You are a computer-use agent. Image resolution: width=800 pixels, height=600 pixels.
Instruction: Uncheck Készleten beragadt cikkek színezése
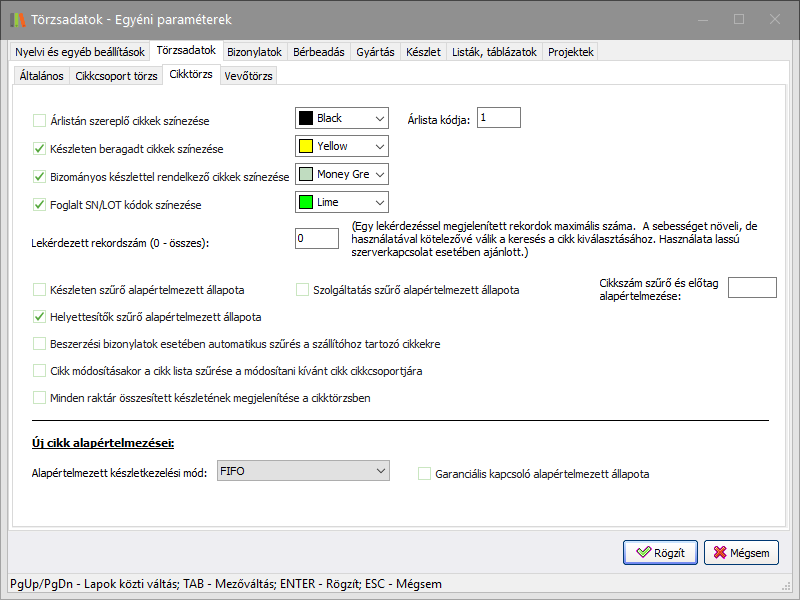40,149
